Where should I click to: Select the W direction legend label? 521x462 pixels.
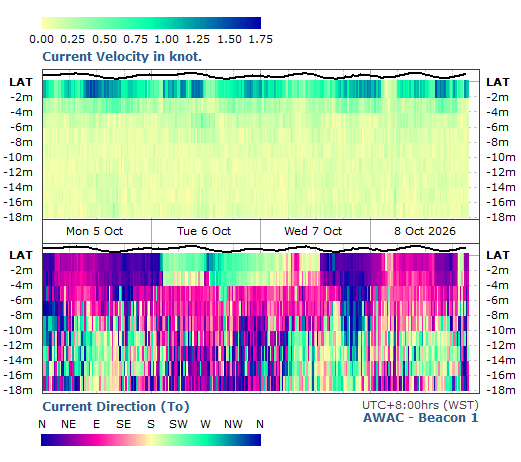point(205,424)
